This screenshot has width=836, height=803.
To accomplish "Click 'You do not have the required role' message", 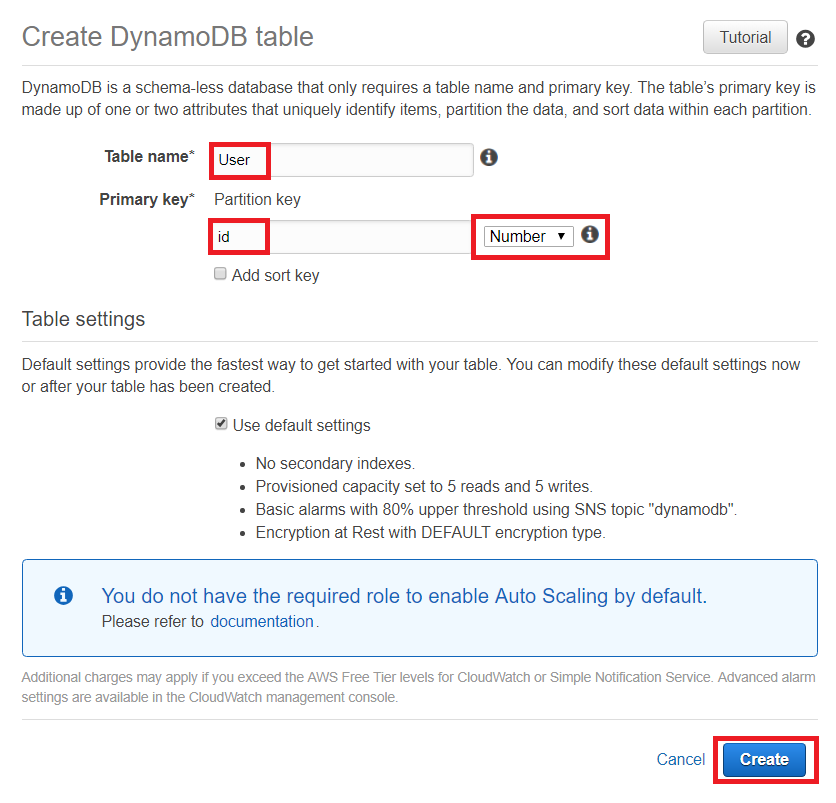I will (x=404, y=596).
